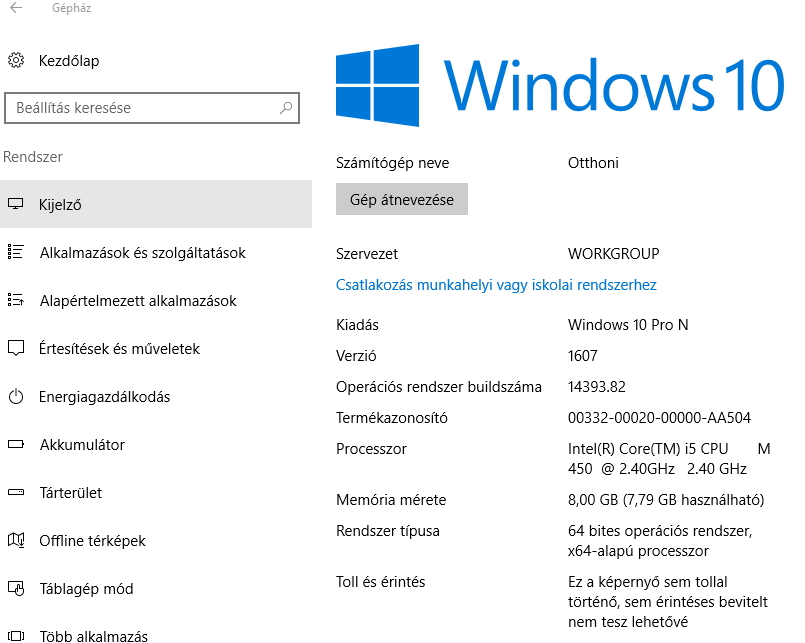The image size is (805, 643).
Task: Click the Verzió label
Action: click(356, 355)
